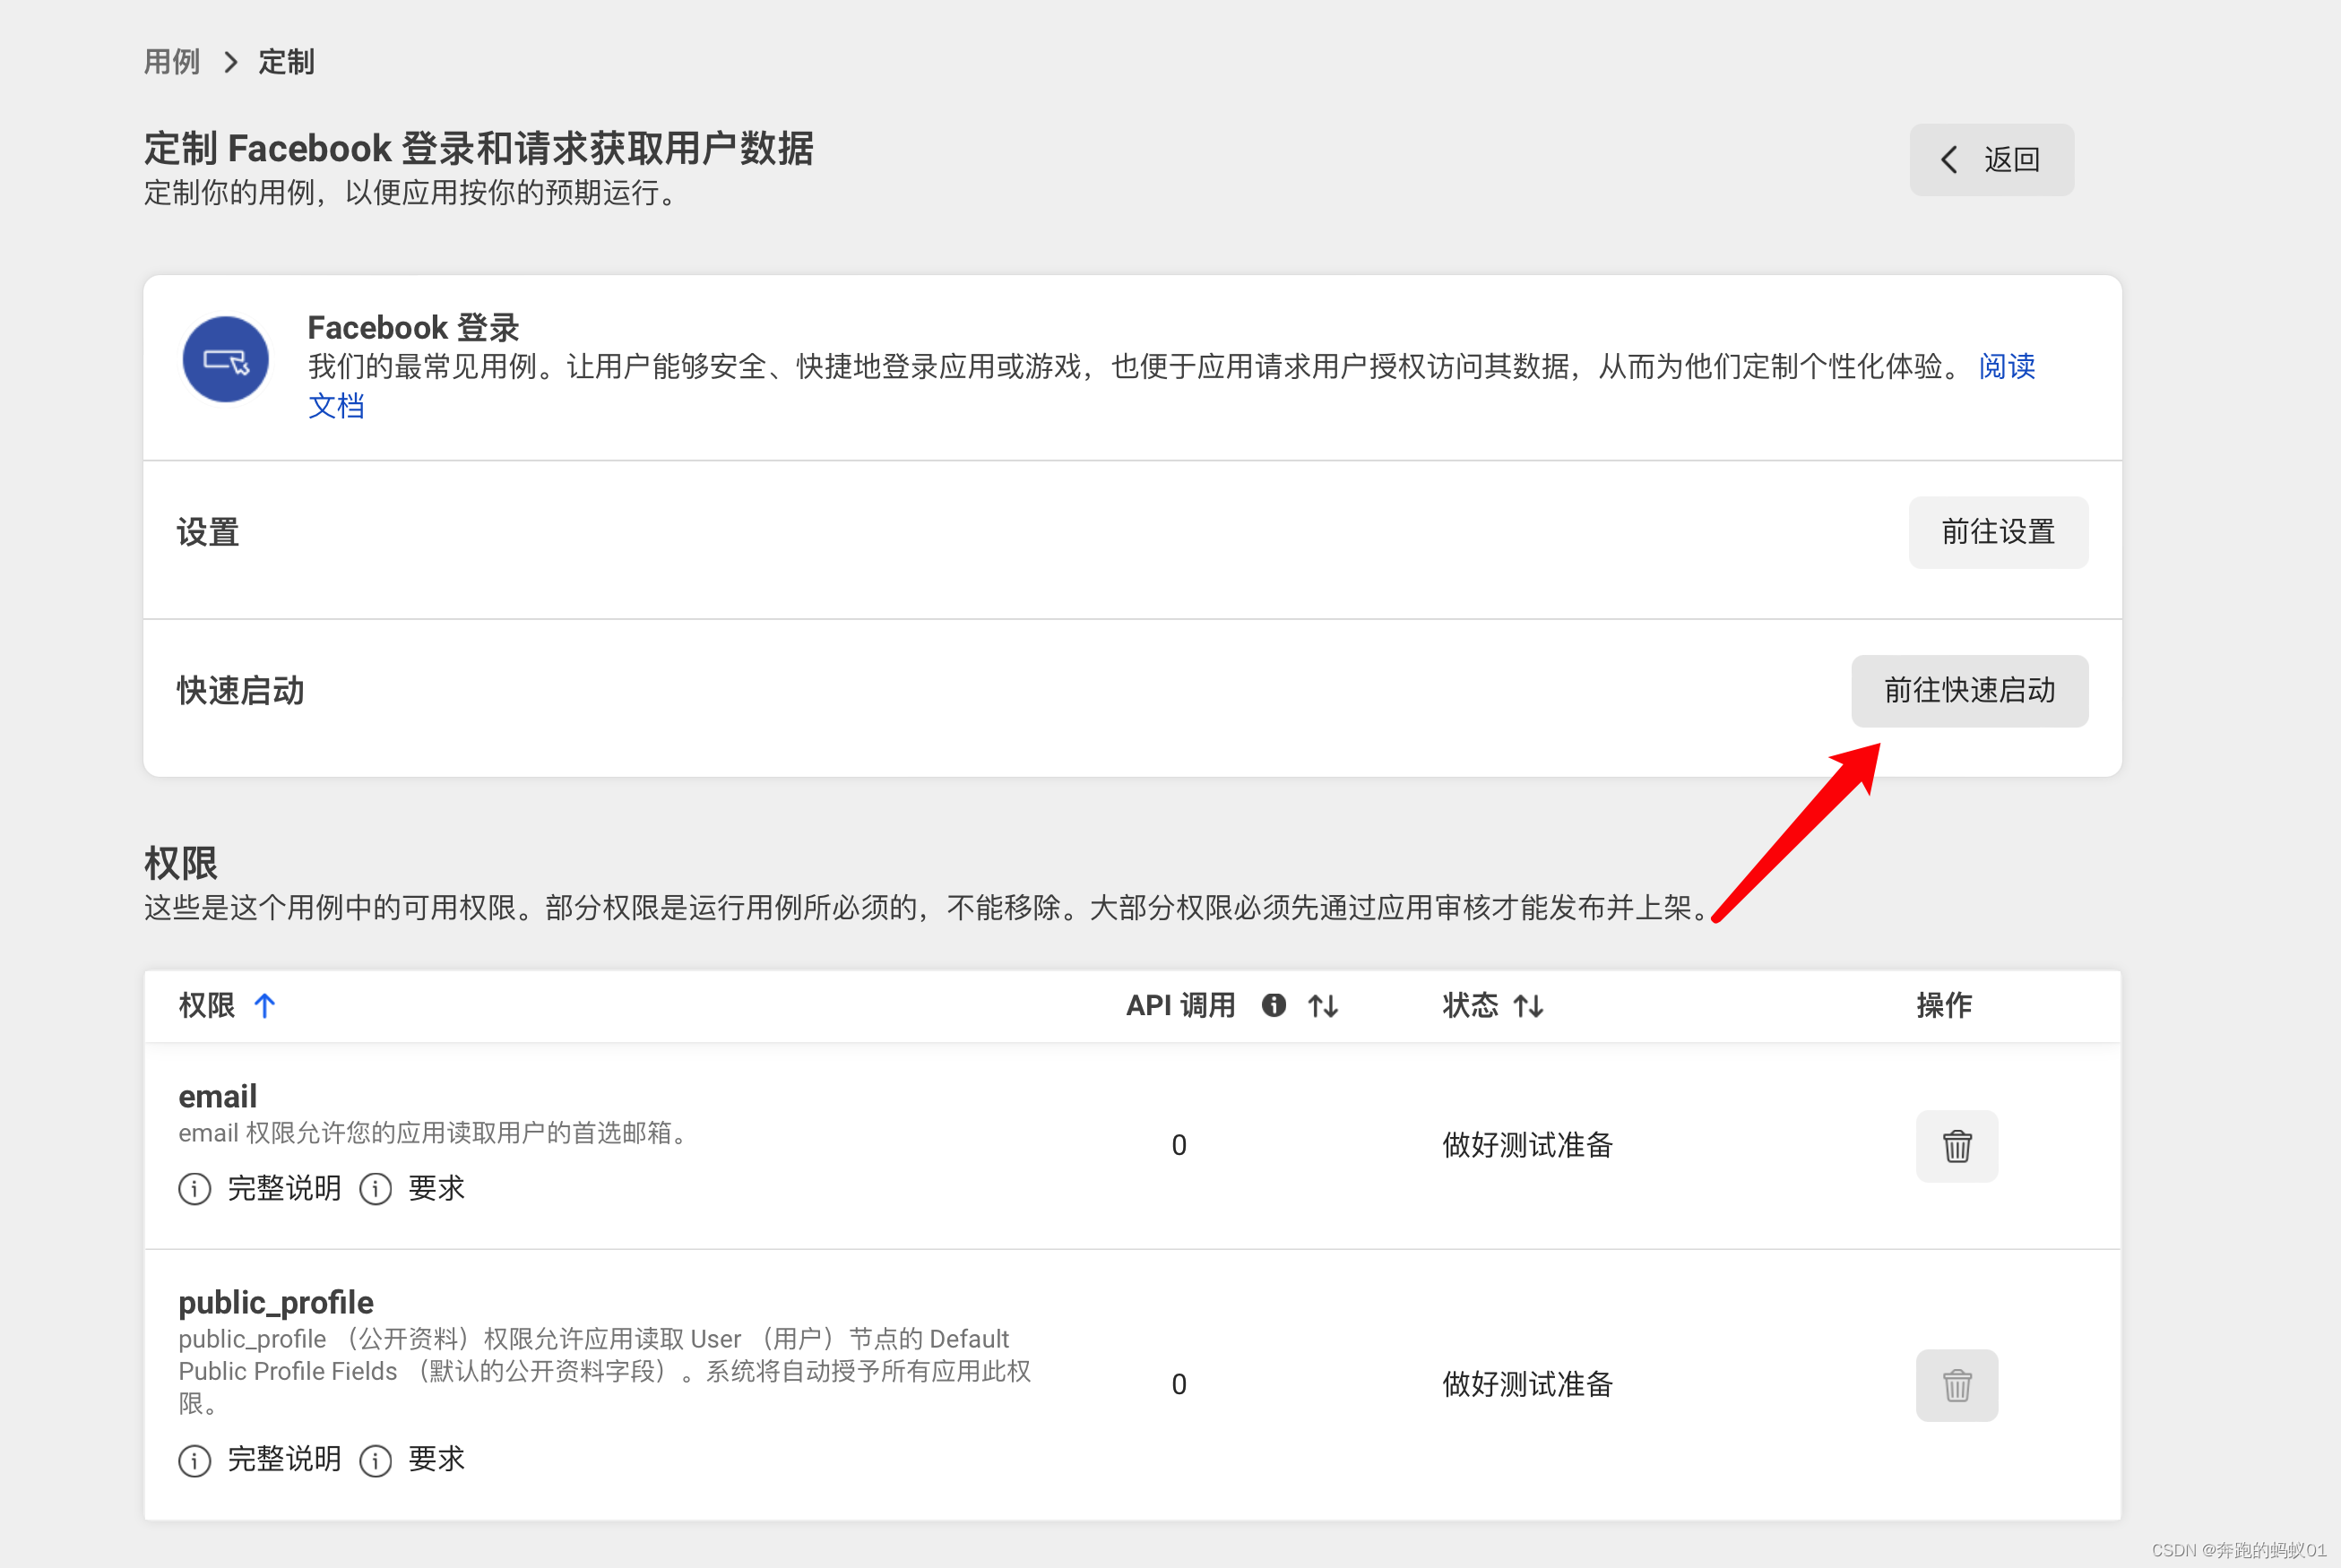Open 要求 info icon for email
This screenshot has height=1568, width=2341.
pyautogui.click(x=375, y=1189)
